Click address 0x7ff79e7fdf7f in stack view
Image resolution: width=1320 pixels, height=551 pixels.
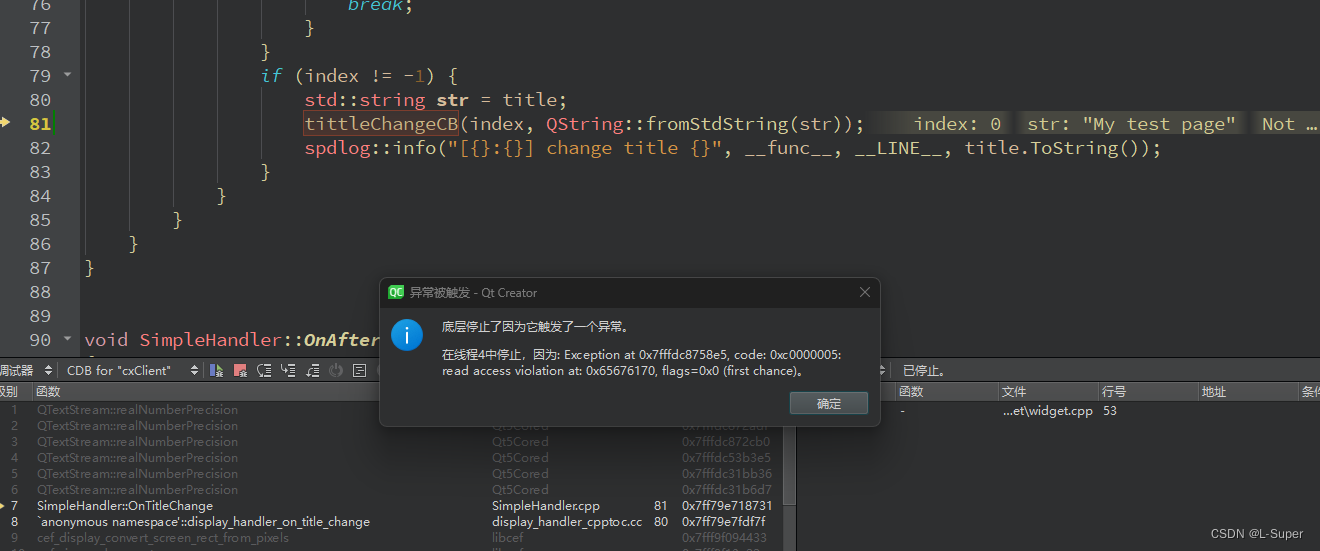point(724,522)
